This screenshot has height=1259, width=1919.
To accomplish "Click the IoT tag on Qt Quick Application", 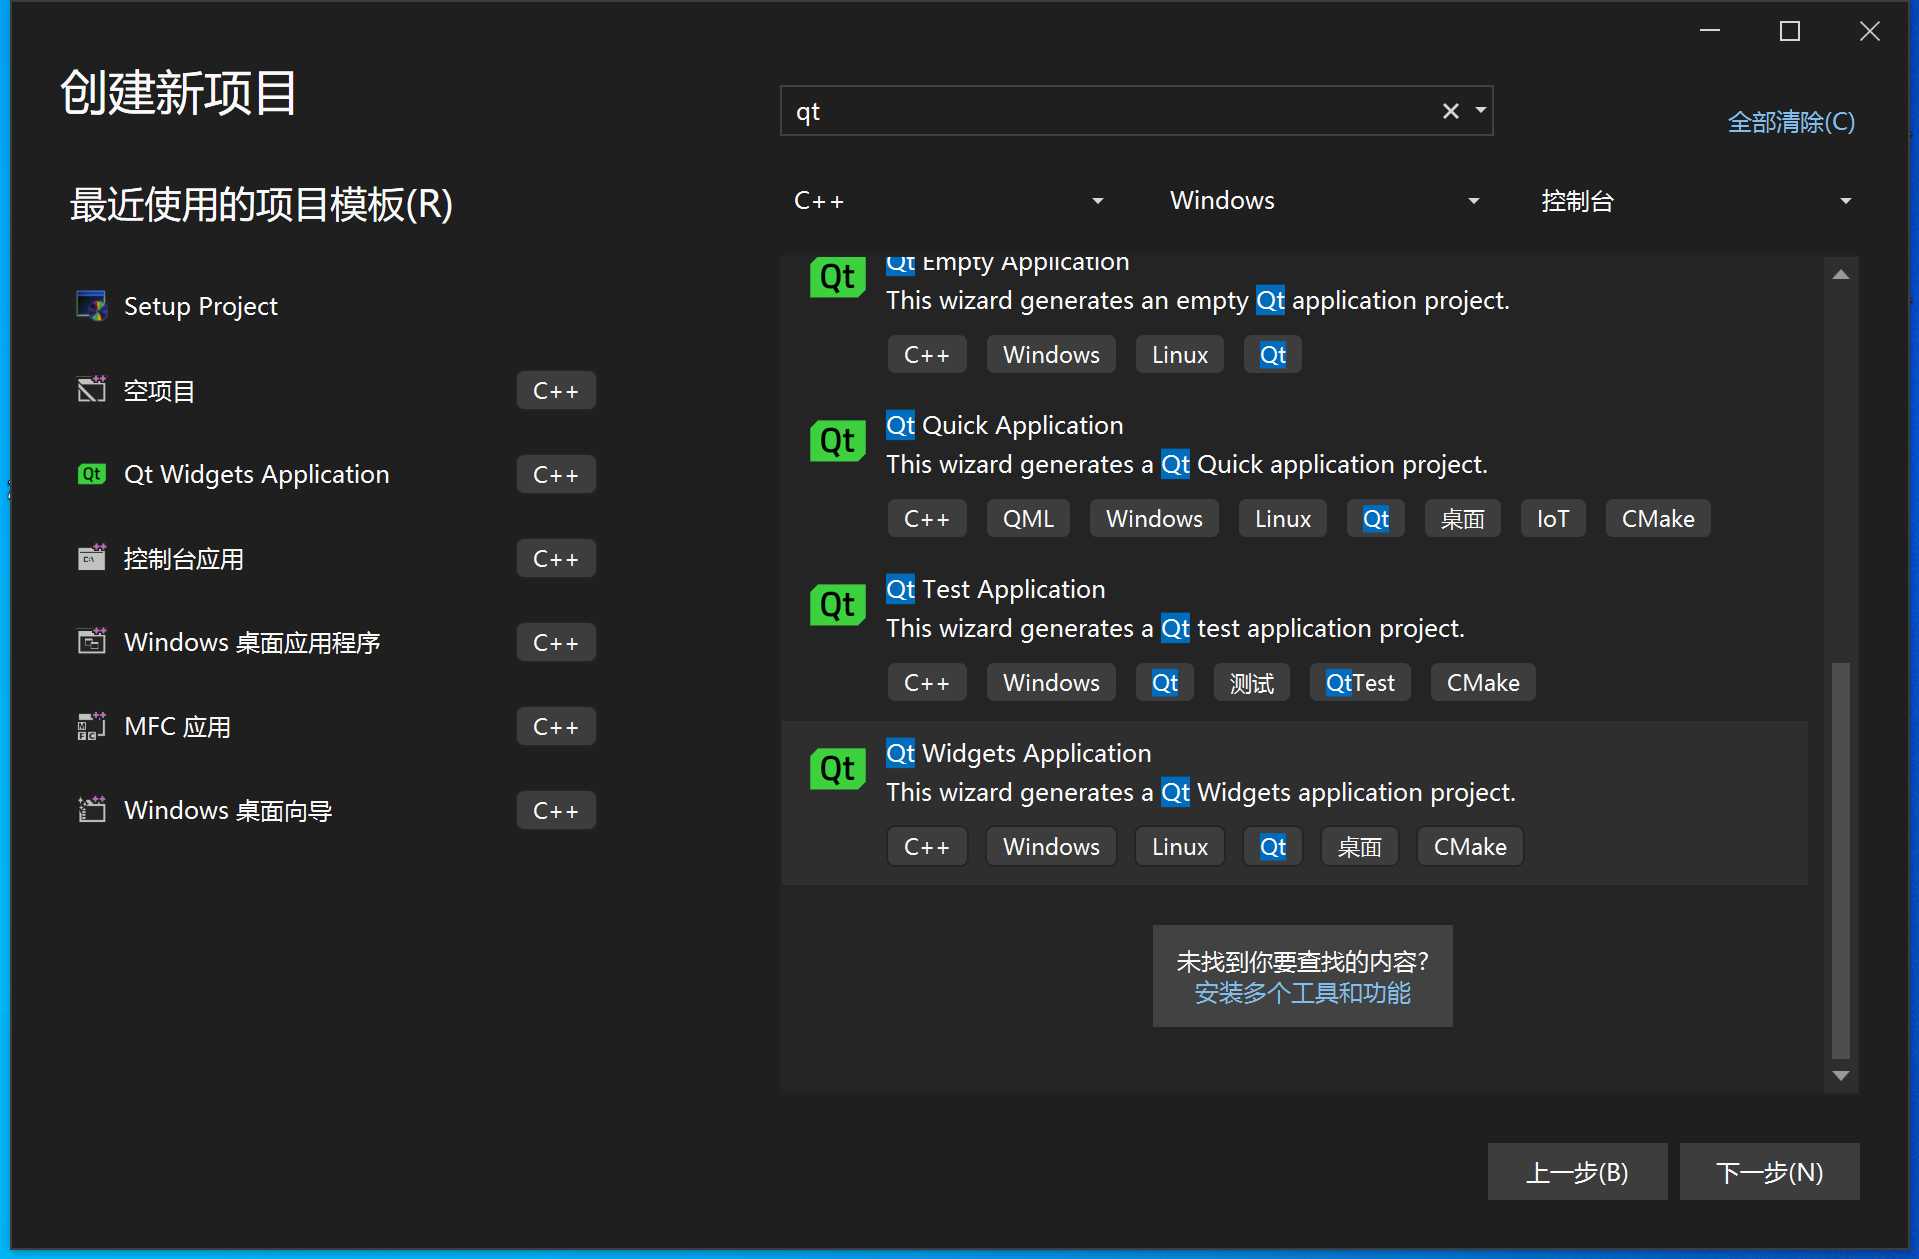I will 1553,519.
